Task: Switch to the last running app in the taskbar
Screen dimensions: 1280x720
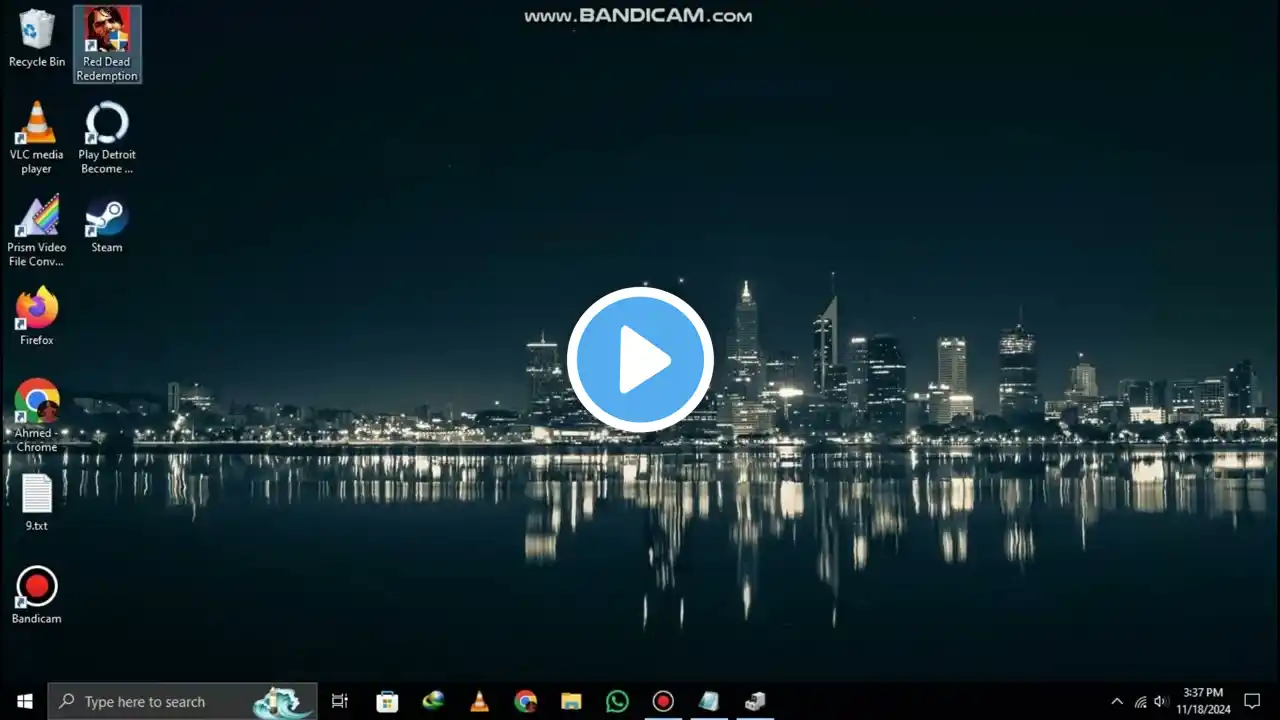Action: tap(755, 701)
